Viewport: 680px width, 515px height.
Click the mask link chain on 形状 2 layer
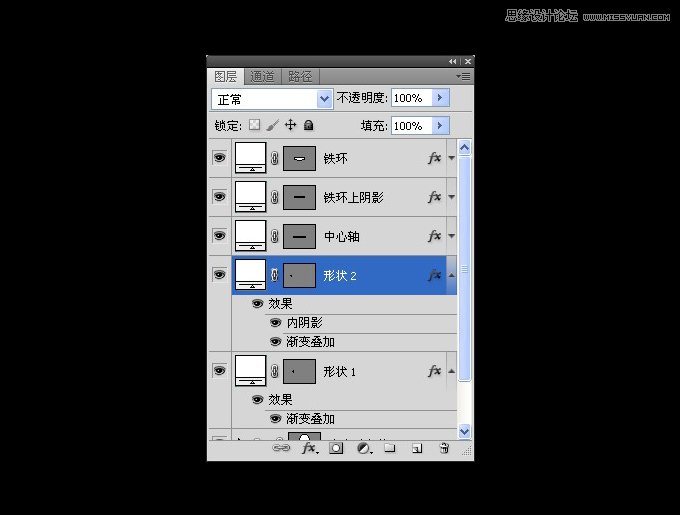click(x=275, y=275)
